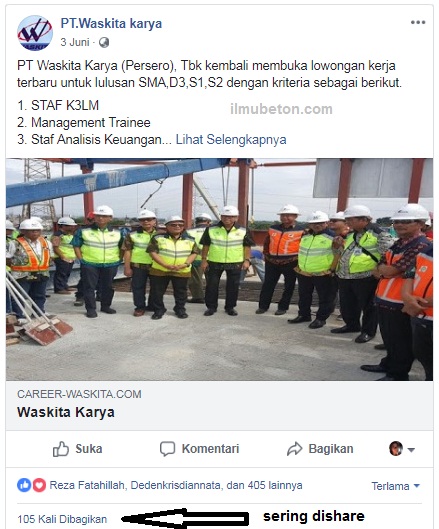Open the profile avatar selector dropdown
The height and width of the screenshot is (529, 439).
coord(402,449)
